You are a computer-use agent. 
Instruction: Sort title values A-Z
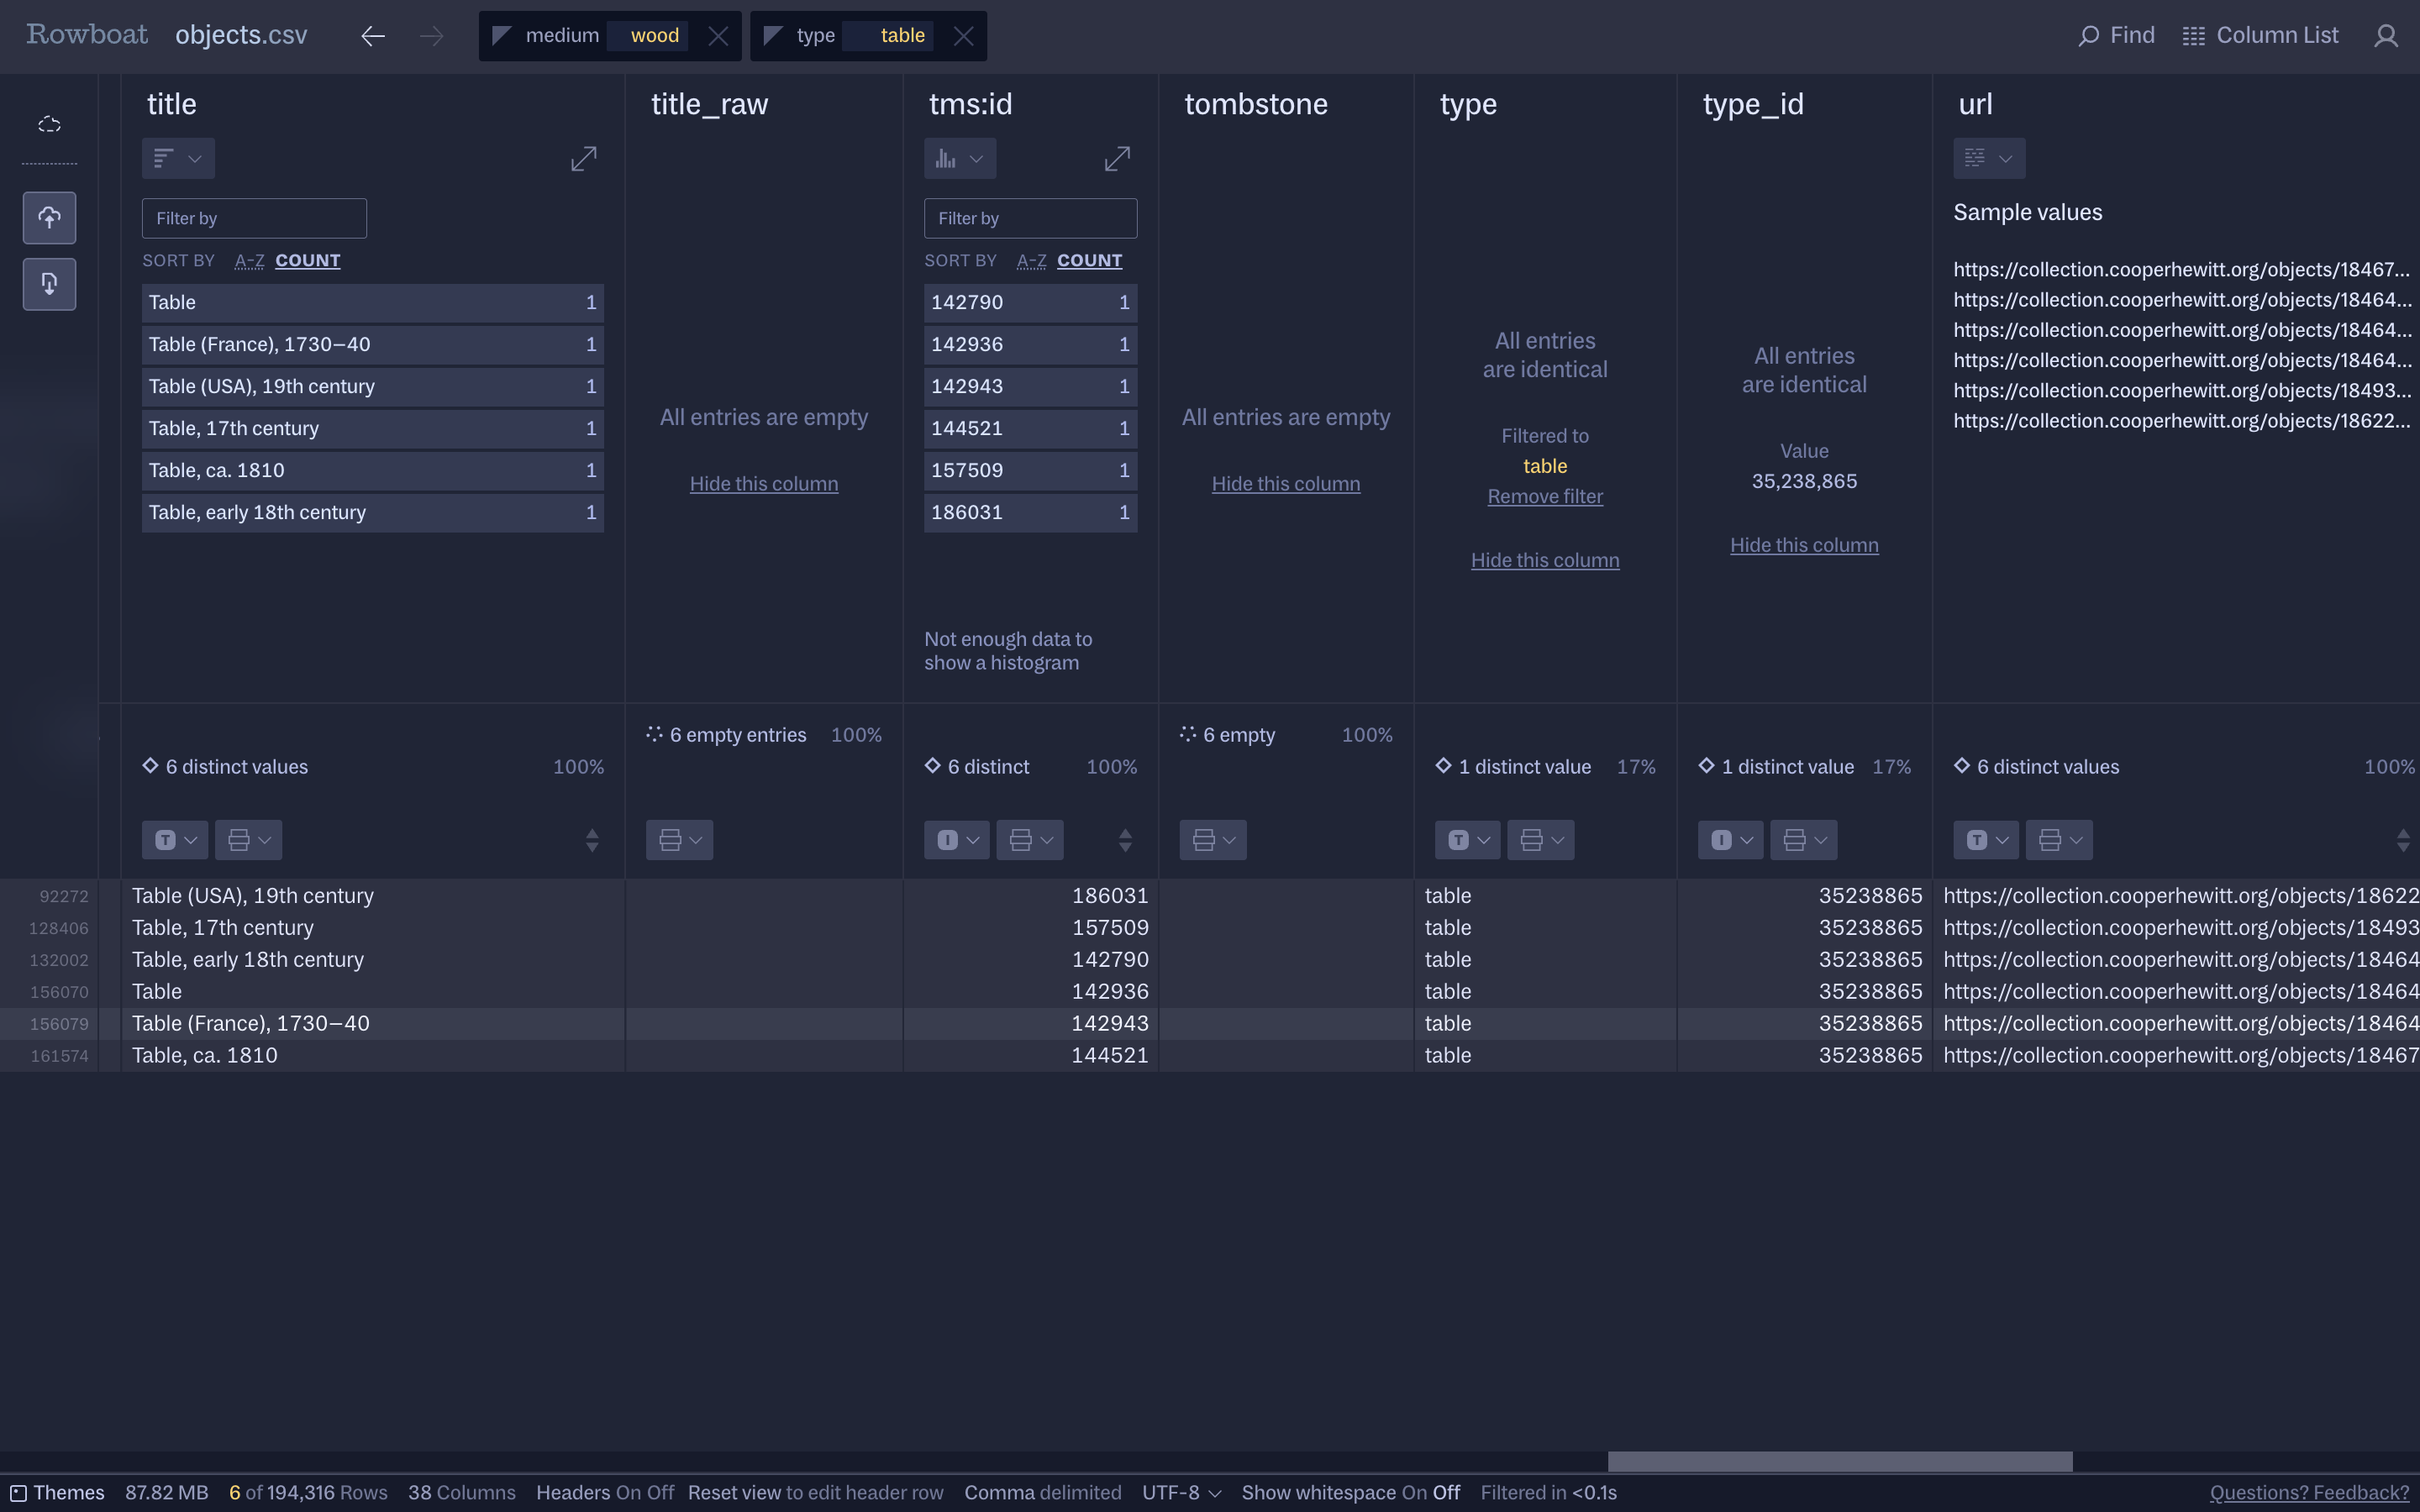tap(249, 261)
